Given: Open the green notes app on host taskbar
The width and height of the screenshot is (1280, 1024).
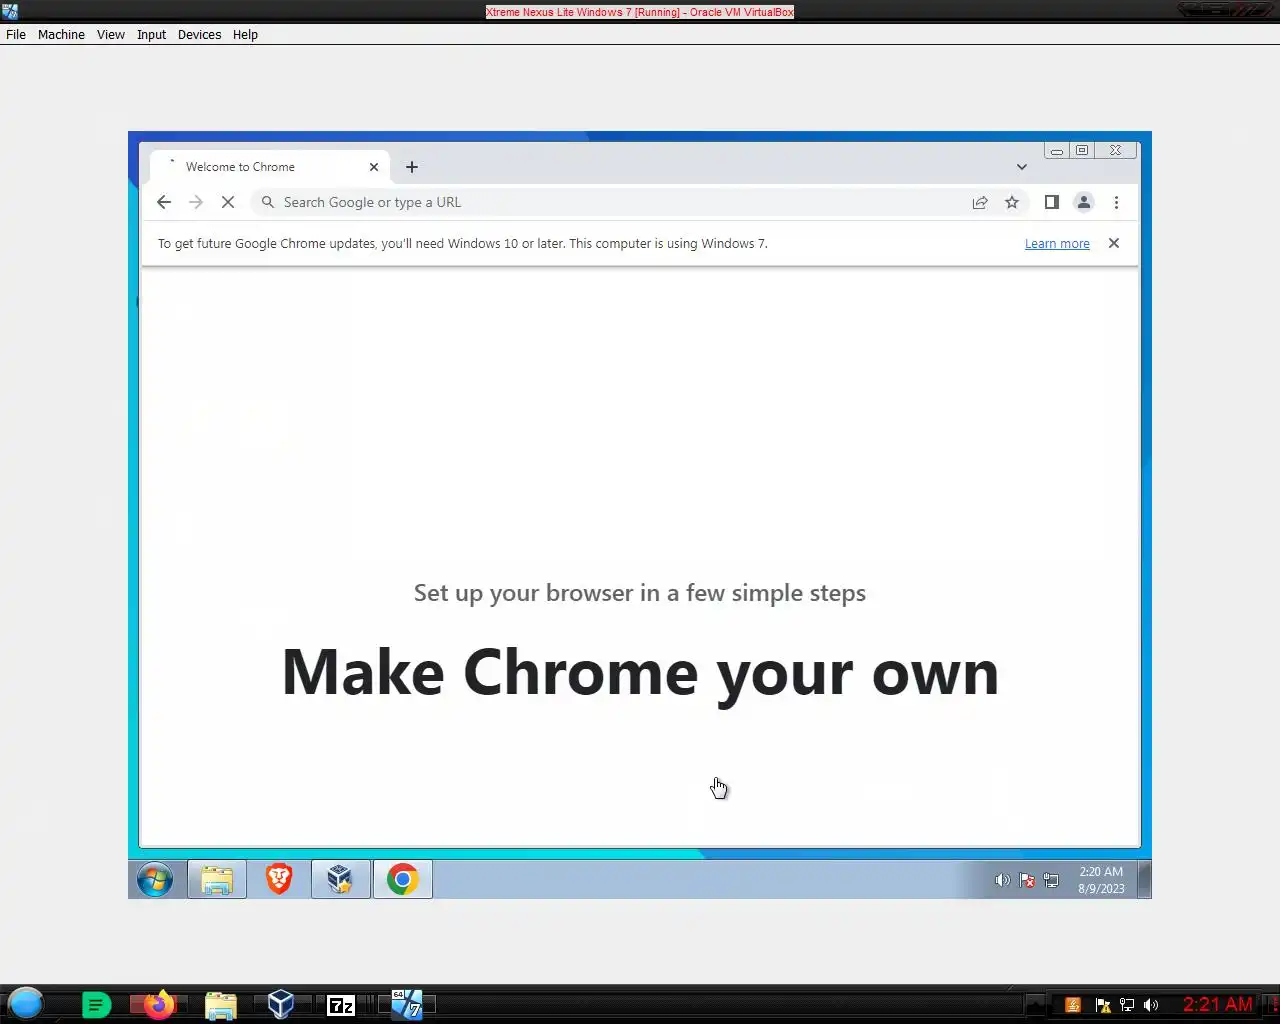Looking at the screenshot, I should click(96, 1005).
